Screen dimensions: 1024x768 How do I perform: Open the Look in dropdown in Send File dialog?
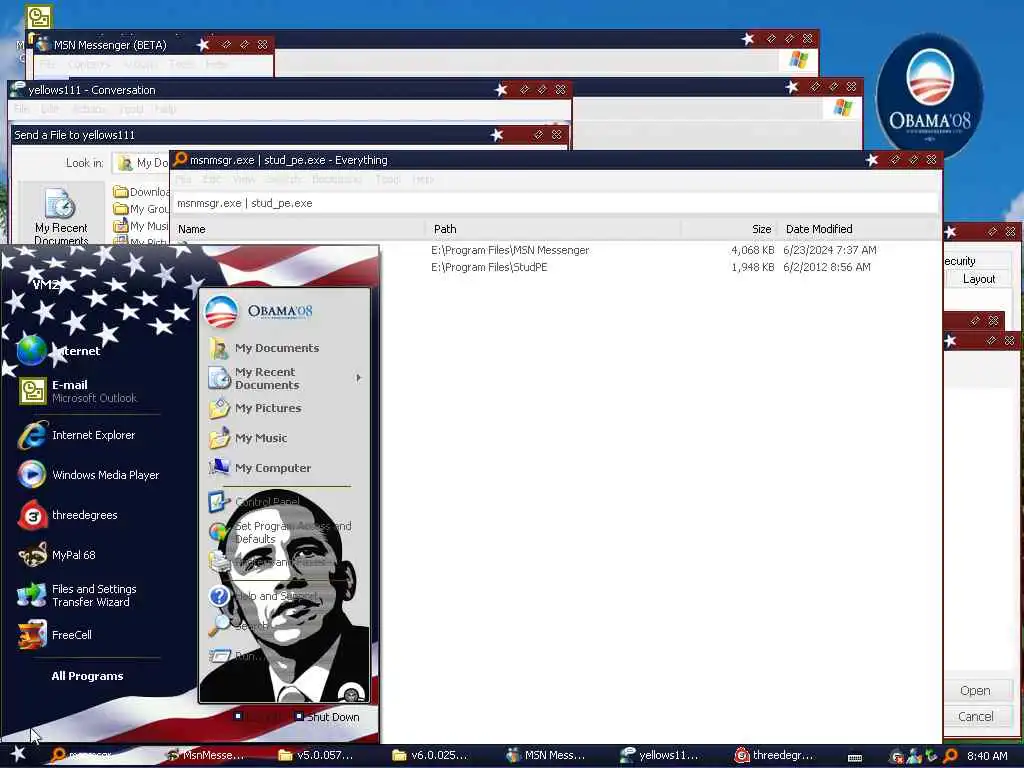tap(141, 163)
